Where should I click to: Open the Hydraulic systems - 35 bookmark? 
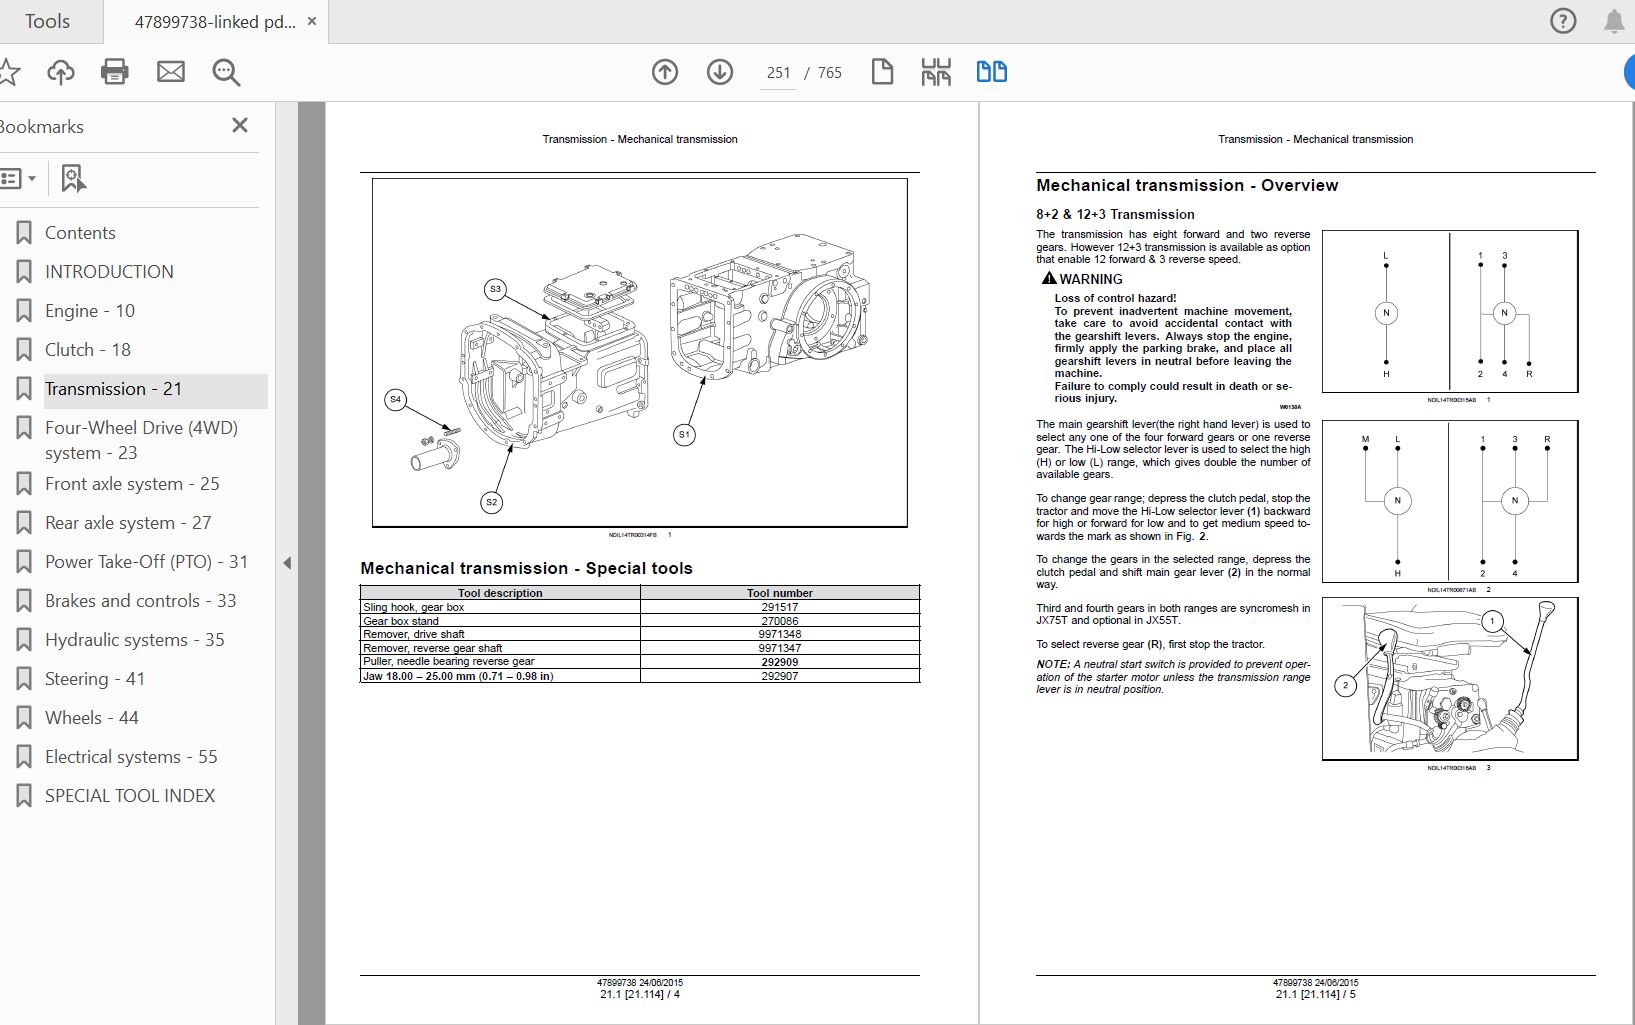tap(134, 639)
